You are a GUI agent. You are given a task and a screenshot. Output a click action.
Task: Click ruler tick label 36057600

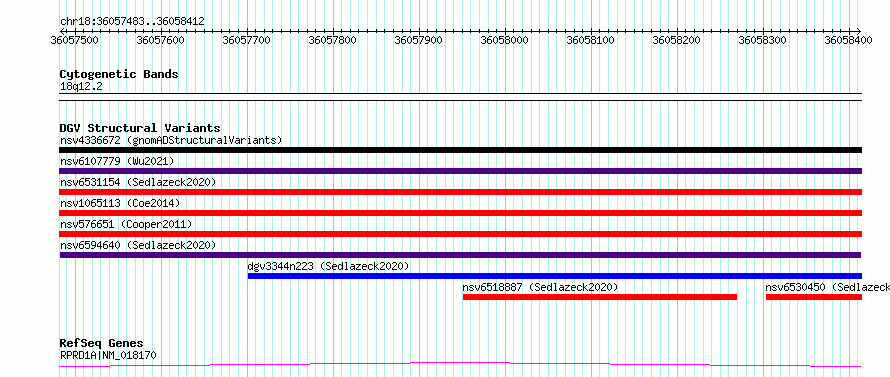pos(161,40)
